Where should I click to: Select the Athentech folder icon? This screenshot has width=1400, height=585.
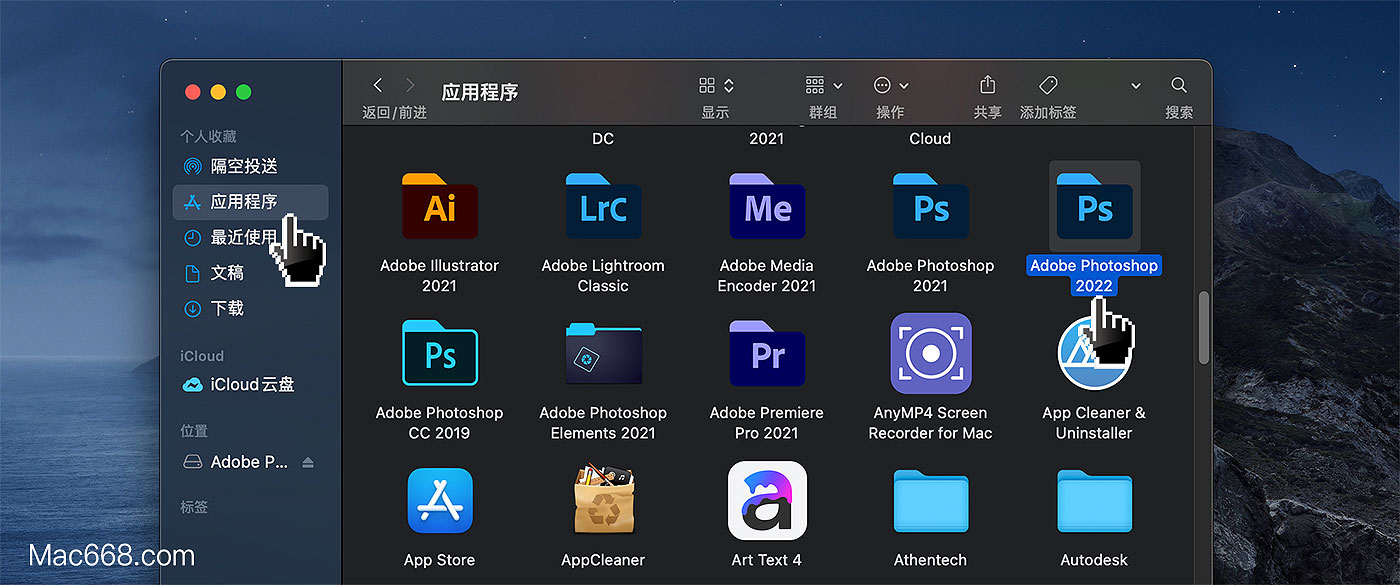point(931,503)
